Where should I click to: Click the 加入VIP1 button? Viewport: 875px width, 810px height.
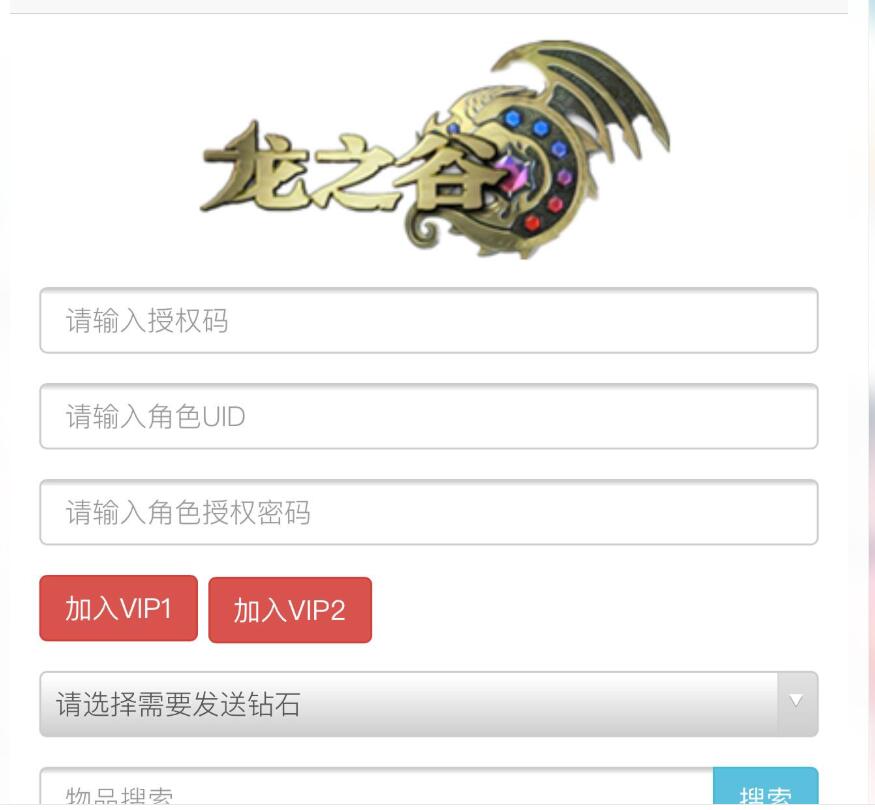[x=118, y=608]
